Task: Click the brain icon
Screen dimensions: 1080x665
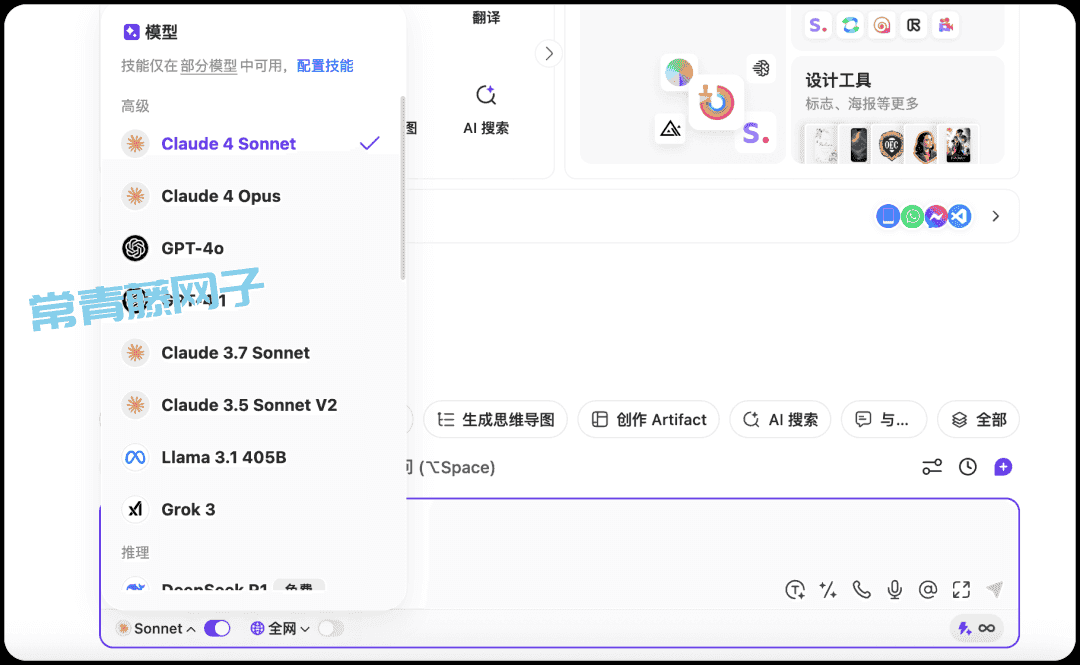Action: pyautogui.click(x=761, y=68)
